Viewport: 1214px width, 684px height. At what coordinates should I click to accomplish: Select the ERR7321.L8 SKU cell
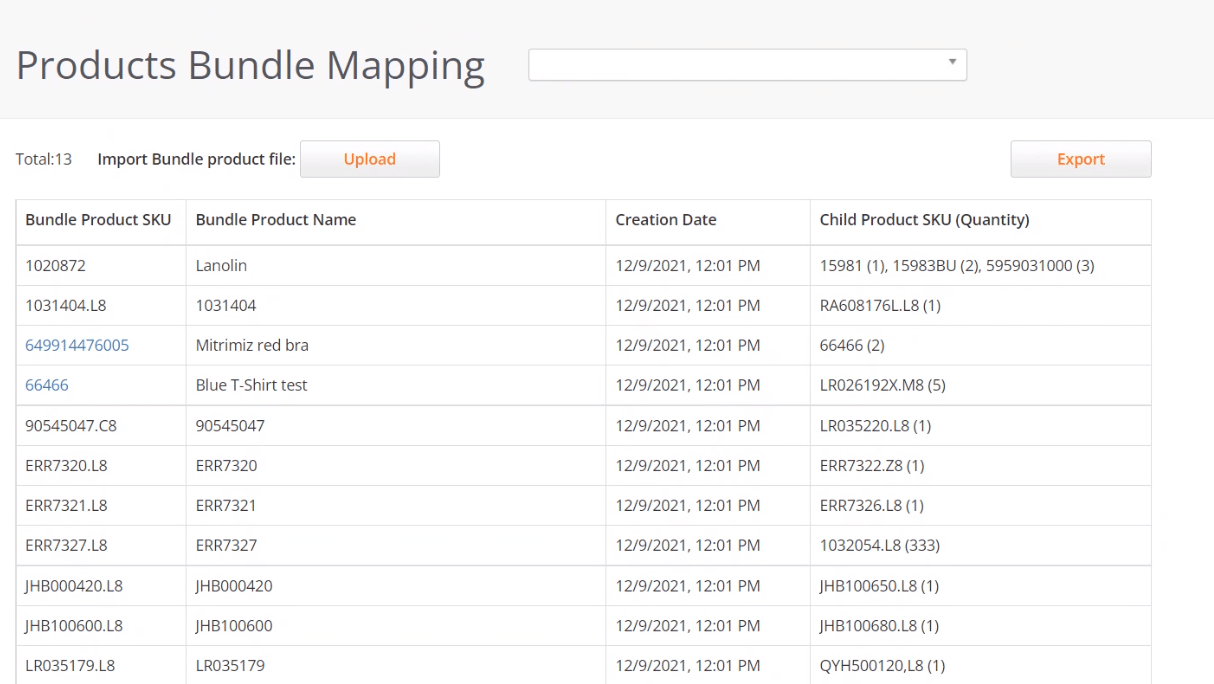click(x=101, y=505)
